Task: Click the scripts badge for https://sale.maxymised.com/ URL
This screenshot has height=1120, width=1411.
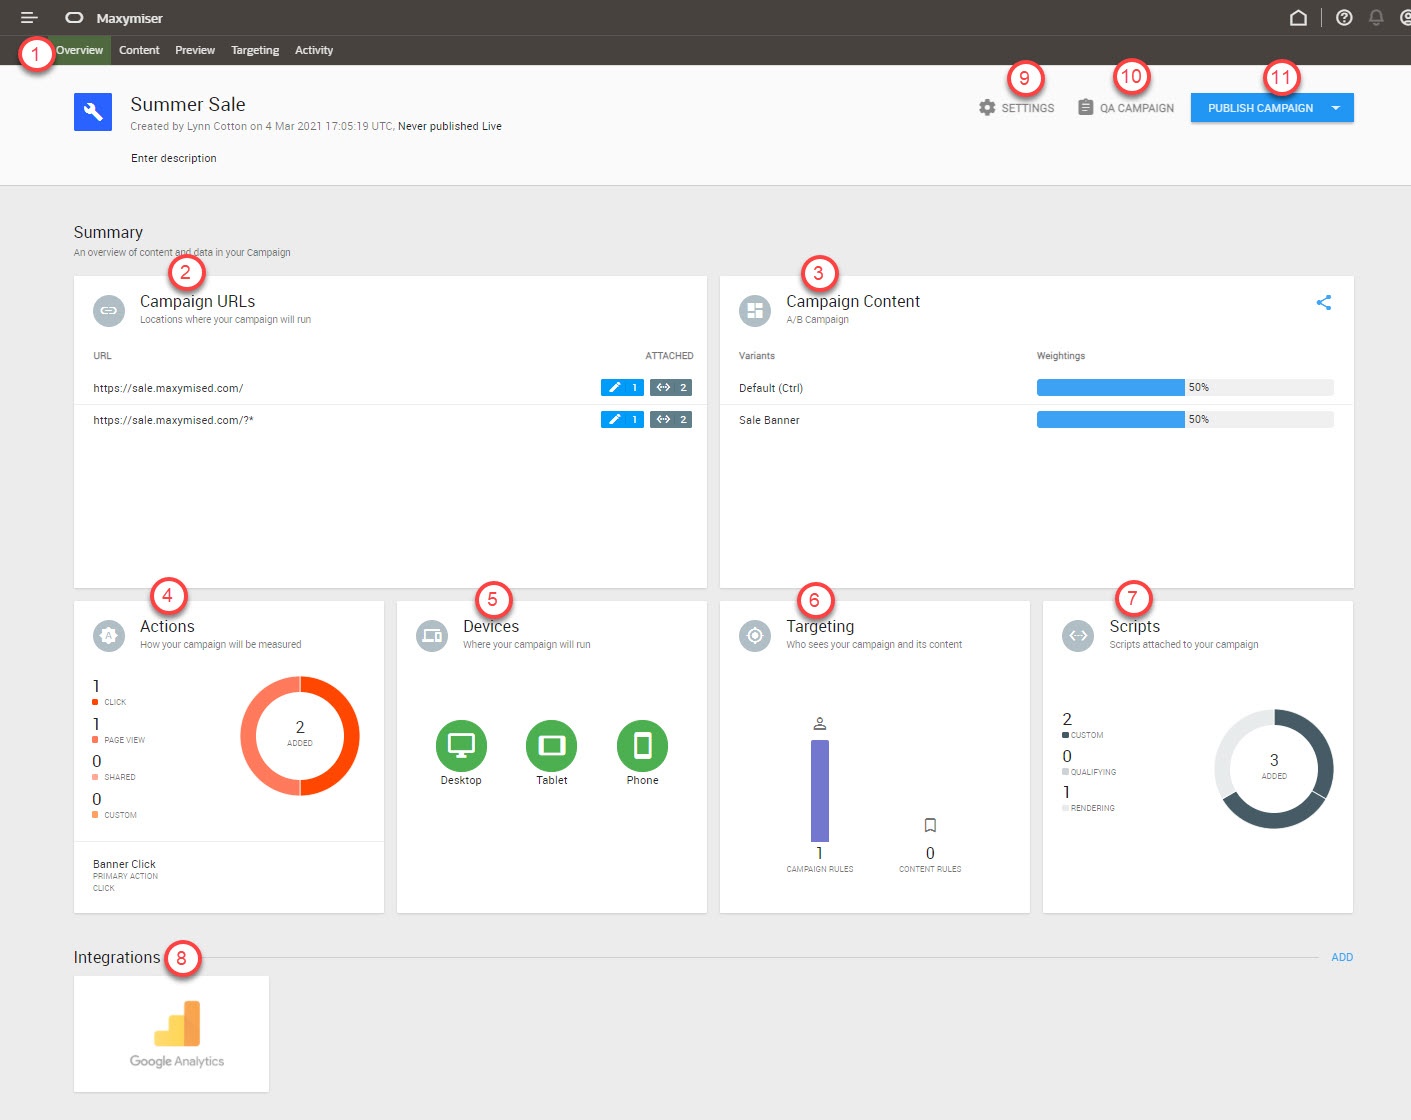Action: coord(671,388)
